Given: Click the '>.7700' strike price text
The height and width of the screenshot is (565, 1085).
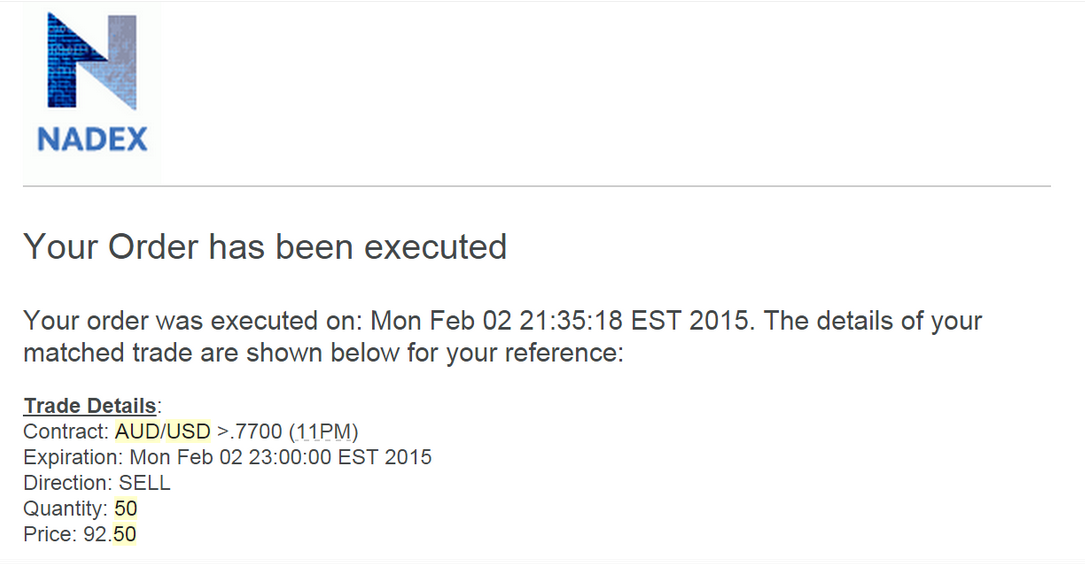Looking at the screenshot, I should [x=249, y=432].
